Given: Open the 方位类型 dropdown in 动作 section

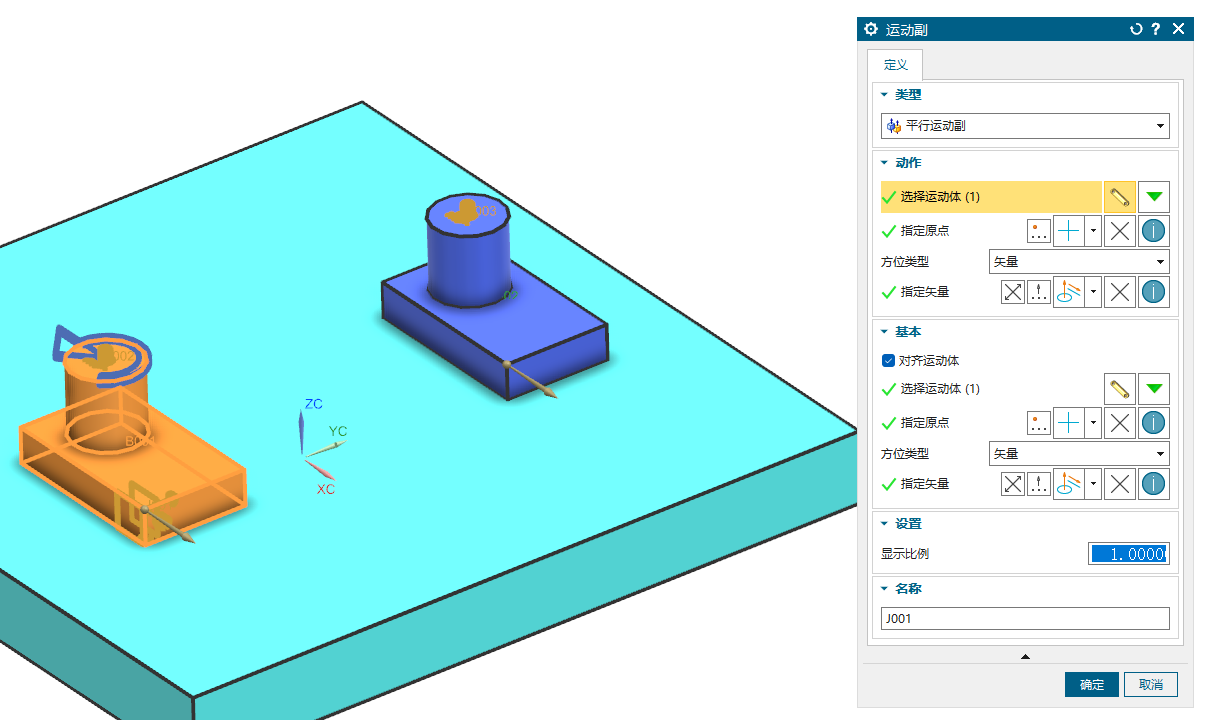Looking at the screenshot, I should [x=1078, y=262].
